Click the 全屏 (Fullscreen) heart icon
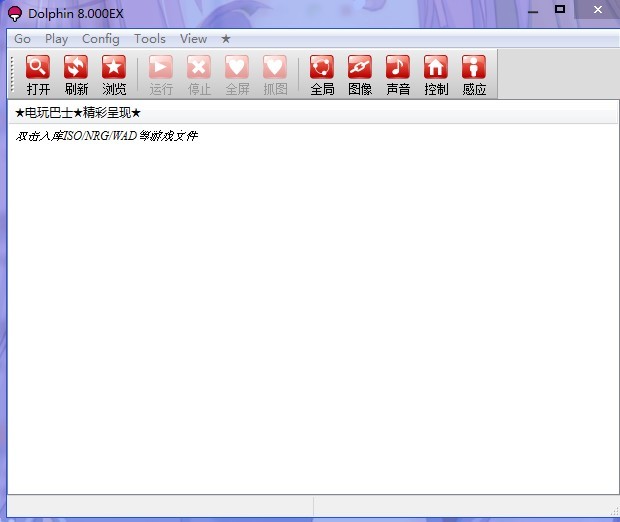 (237, 67)
